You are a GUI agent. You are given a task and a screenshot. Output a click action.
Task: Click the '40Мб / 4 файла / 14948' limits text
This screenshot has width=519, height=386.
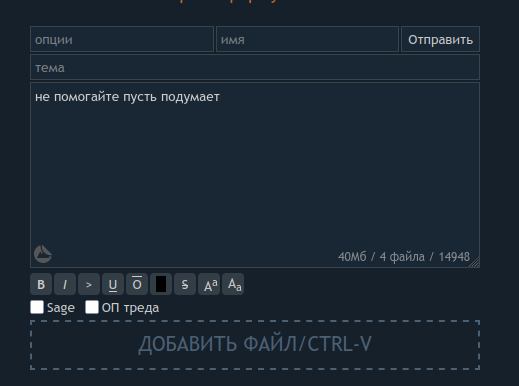404,257
